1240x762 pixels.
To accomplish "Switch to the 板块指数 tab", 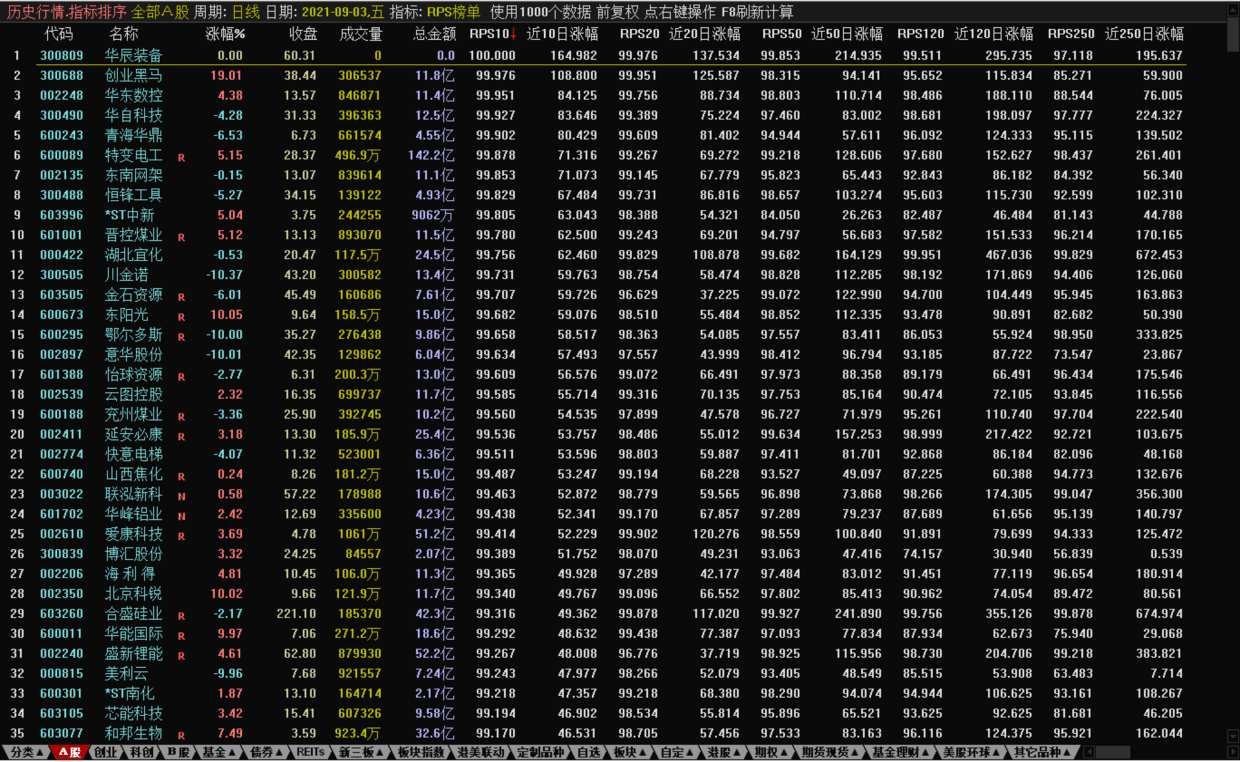I will tap(420, 752).
